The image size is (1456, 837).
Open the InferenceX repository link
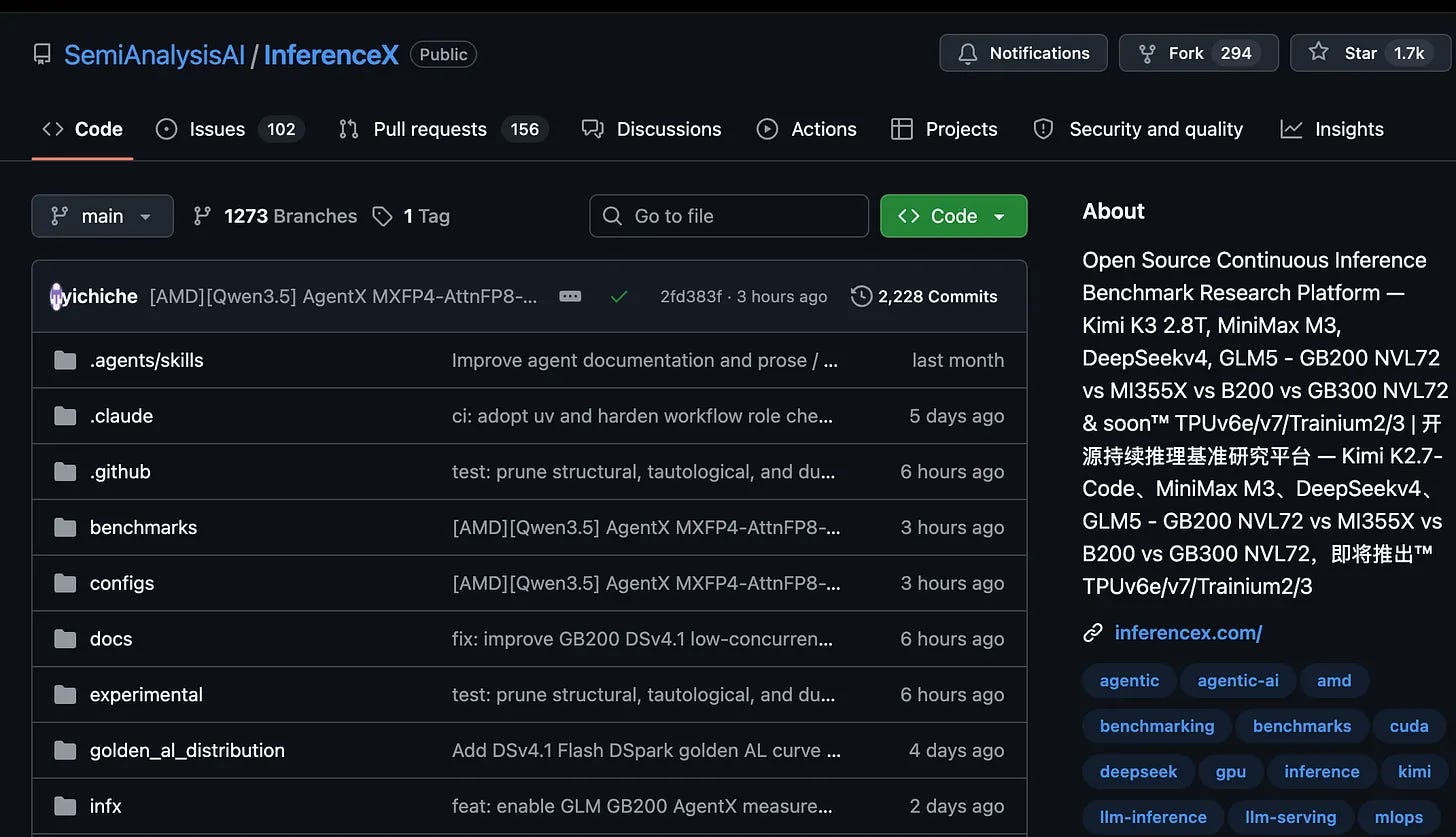click(331, 54)
